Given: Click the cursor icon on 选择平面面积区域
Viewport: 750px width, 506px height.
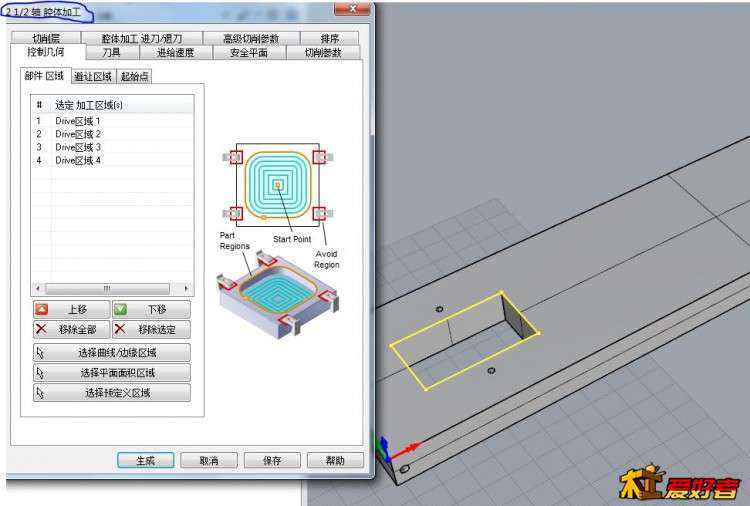Looking at the screenshot, I should pyautogui.click(x=40, y=373).
